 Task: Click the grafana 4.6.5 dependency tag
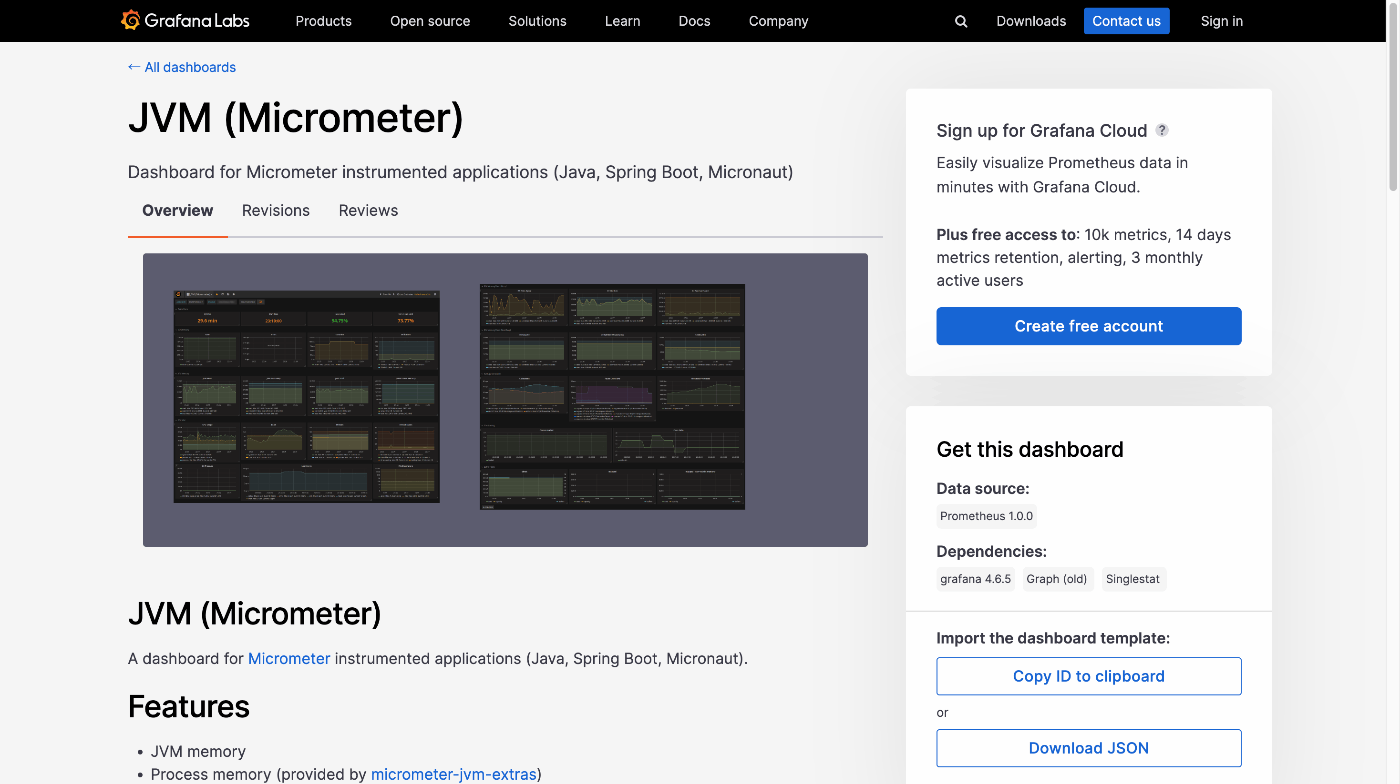tap(976, 579)
